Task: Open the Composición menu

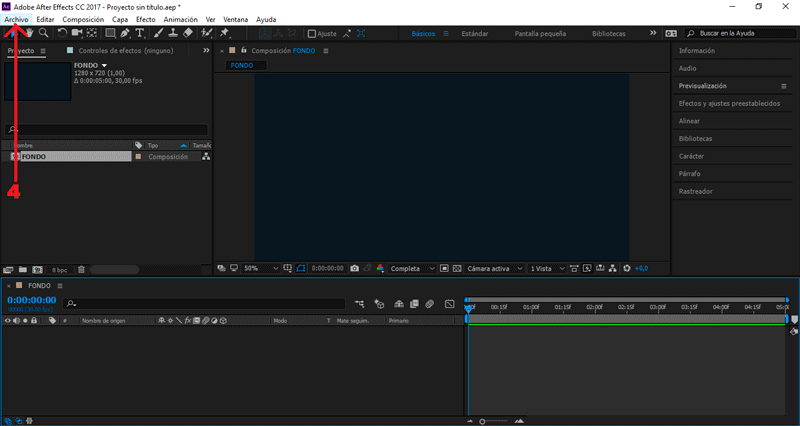Action: 83,19
